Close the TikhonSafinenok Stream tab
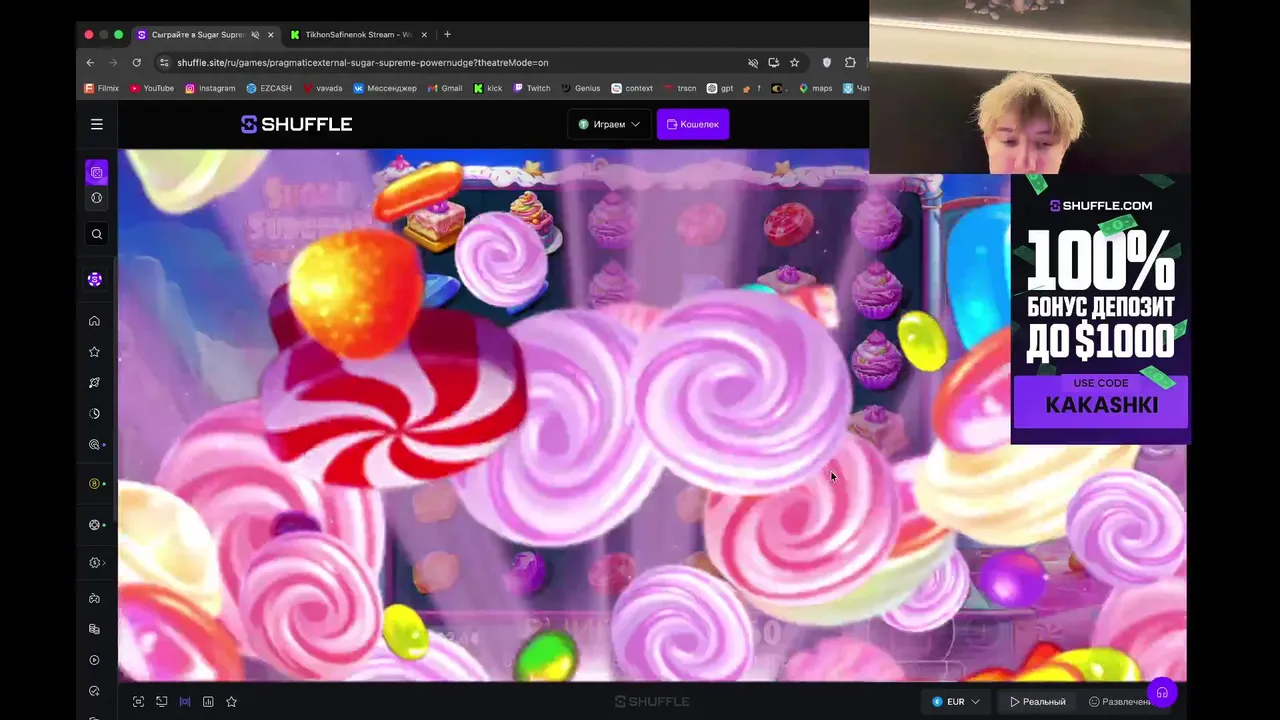Screen dimensions: 1280x720 [424, 35]
